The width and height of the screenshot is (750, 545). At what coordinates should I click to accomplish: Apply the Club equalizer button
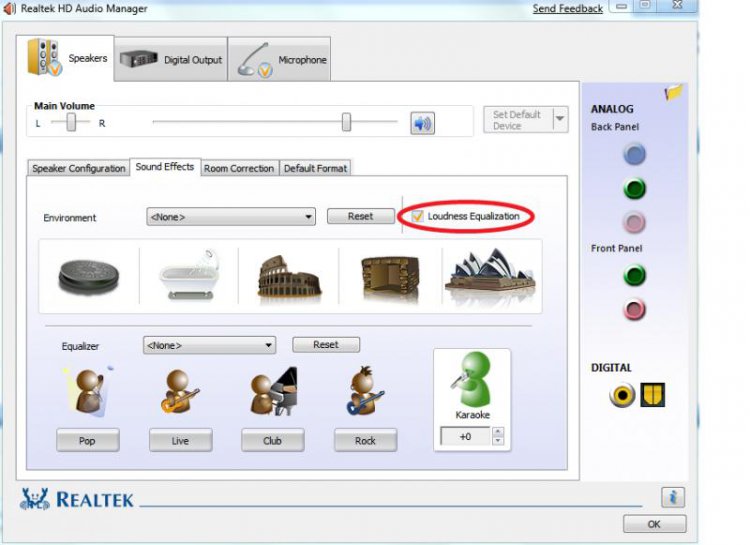click(x=273, y=440)
